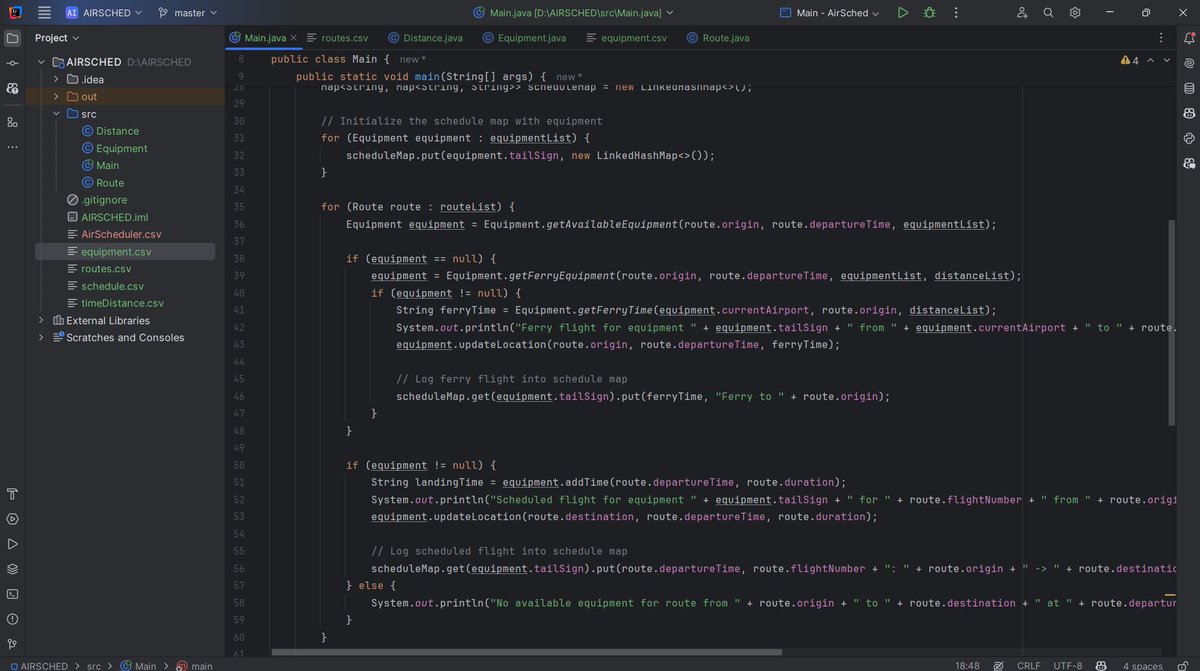Switch to the Equipment.java tab
This screenshot has height=671, width=1200.
pos(524,38)
